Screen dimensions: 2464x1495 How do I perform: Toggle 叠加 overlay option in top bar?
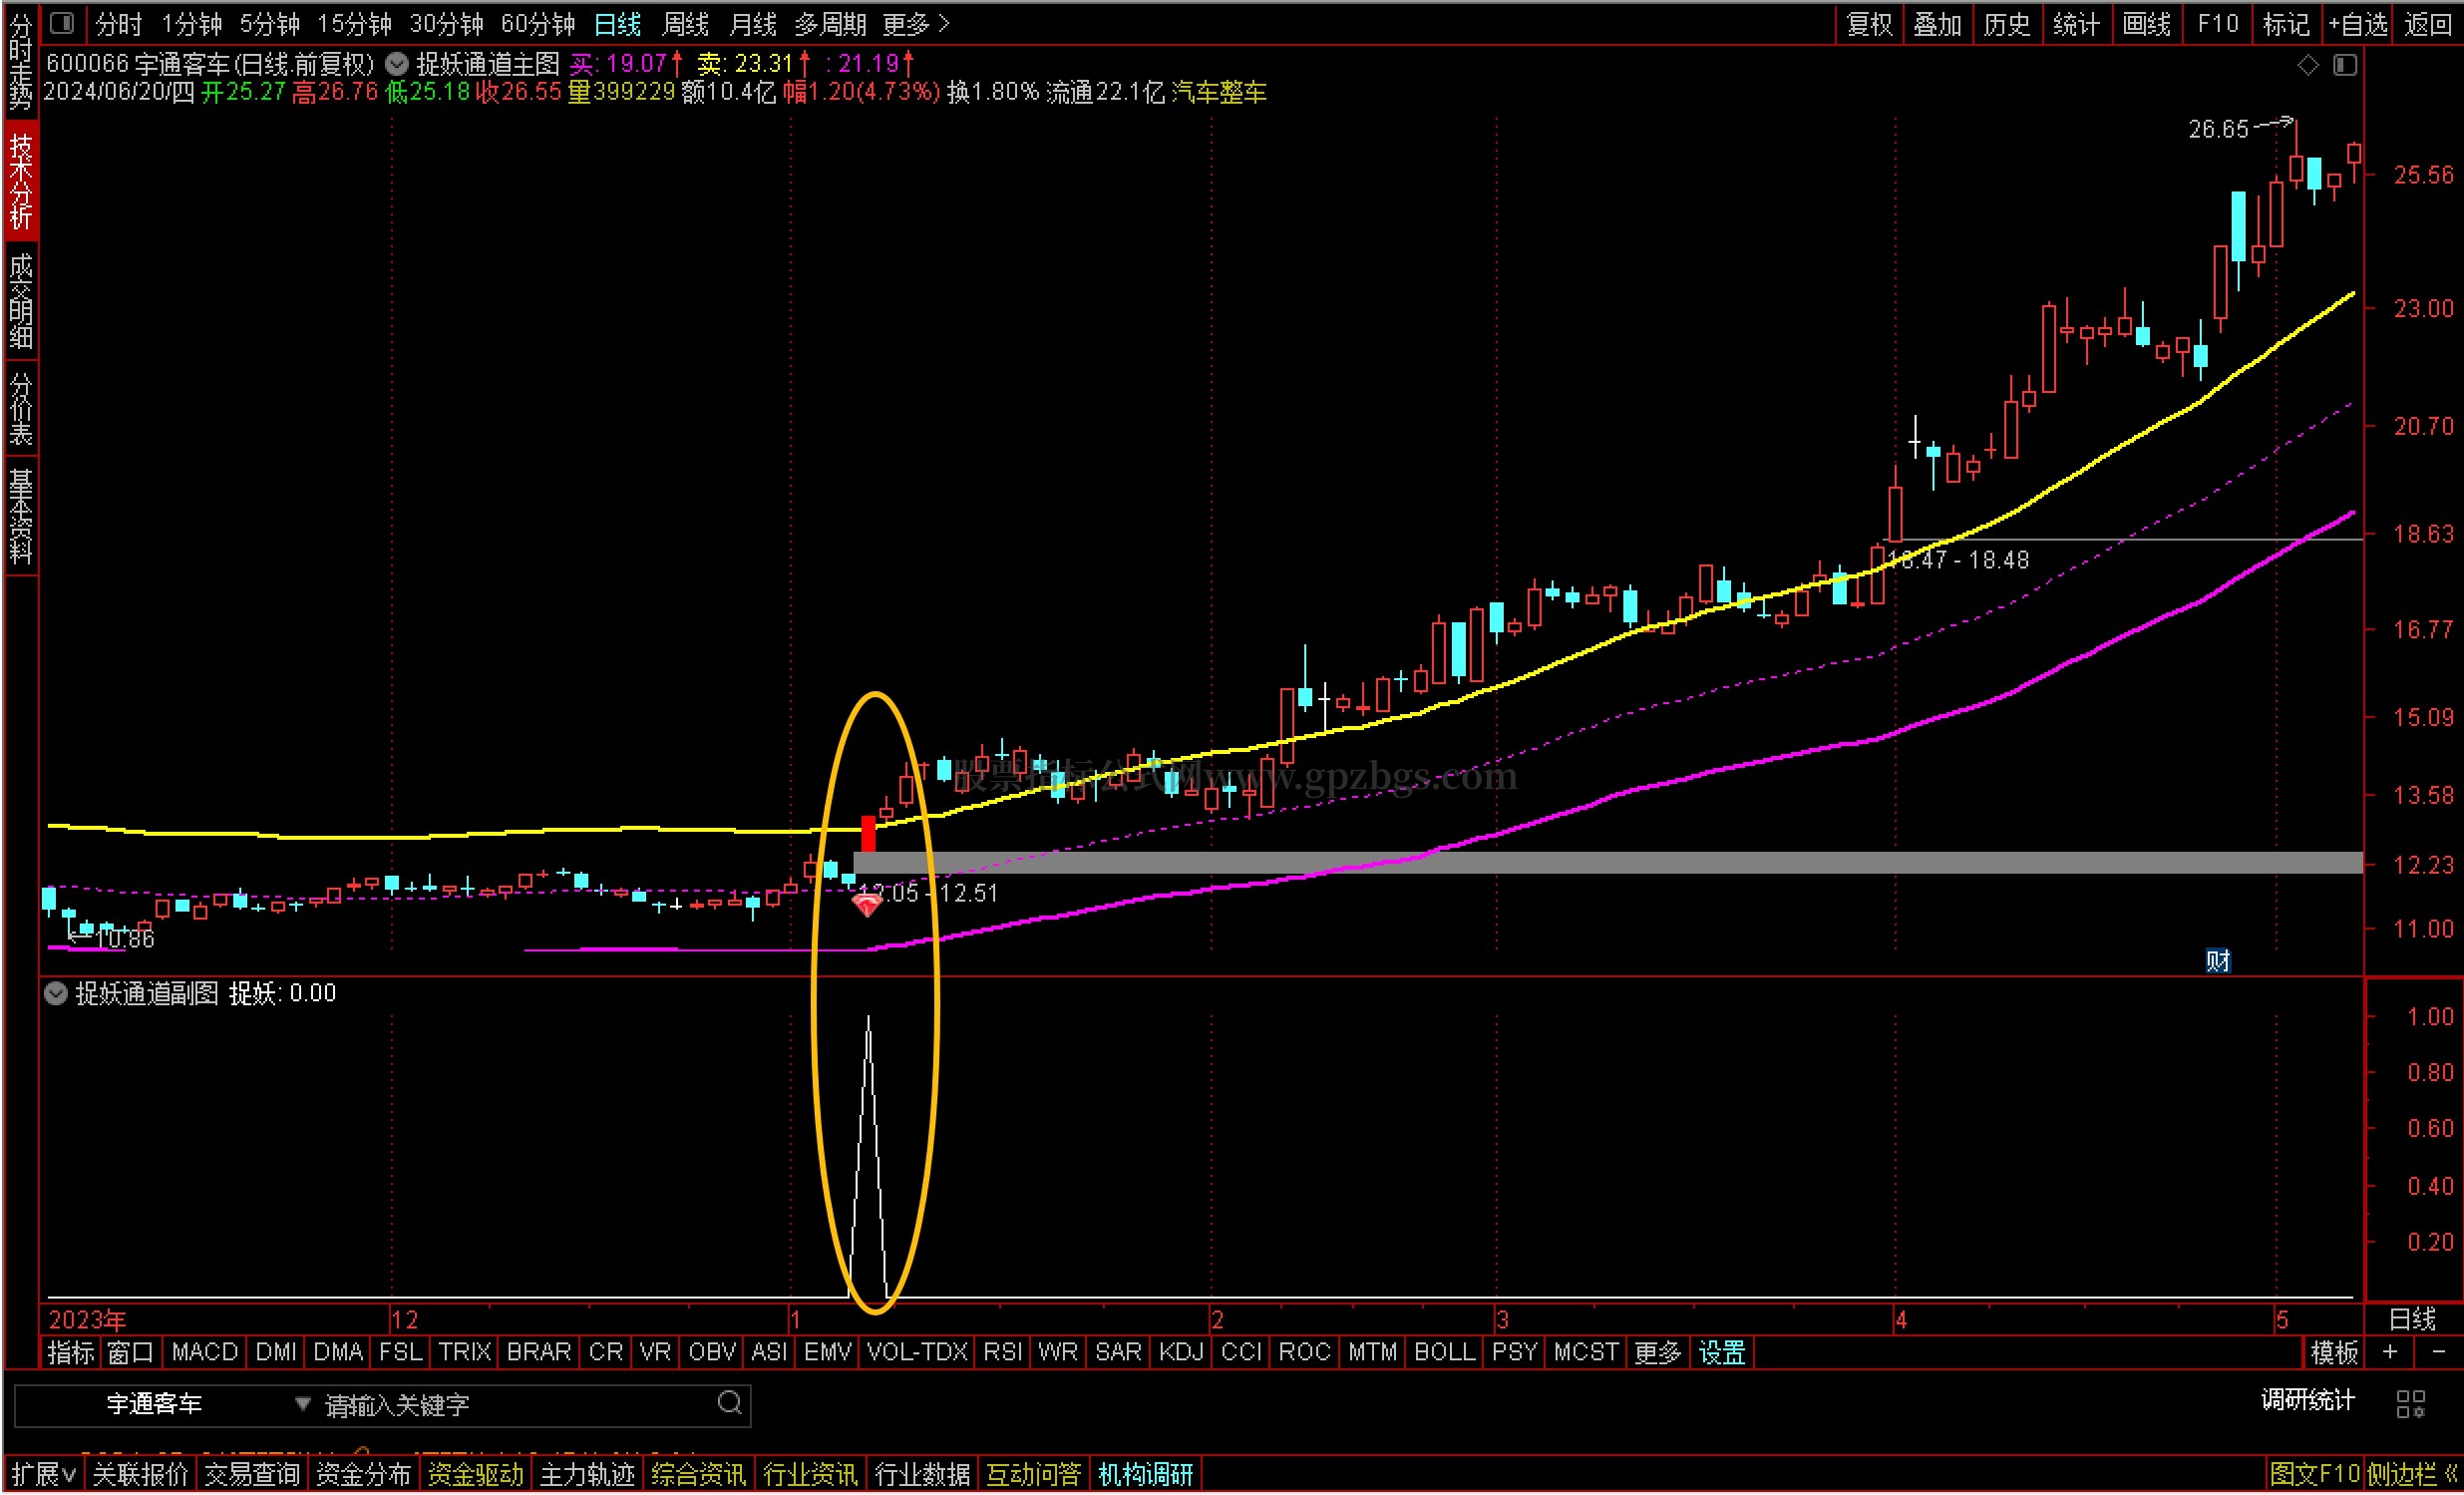click(1937, 23)
